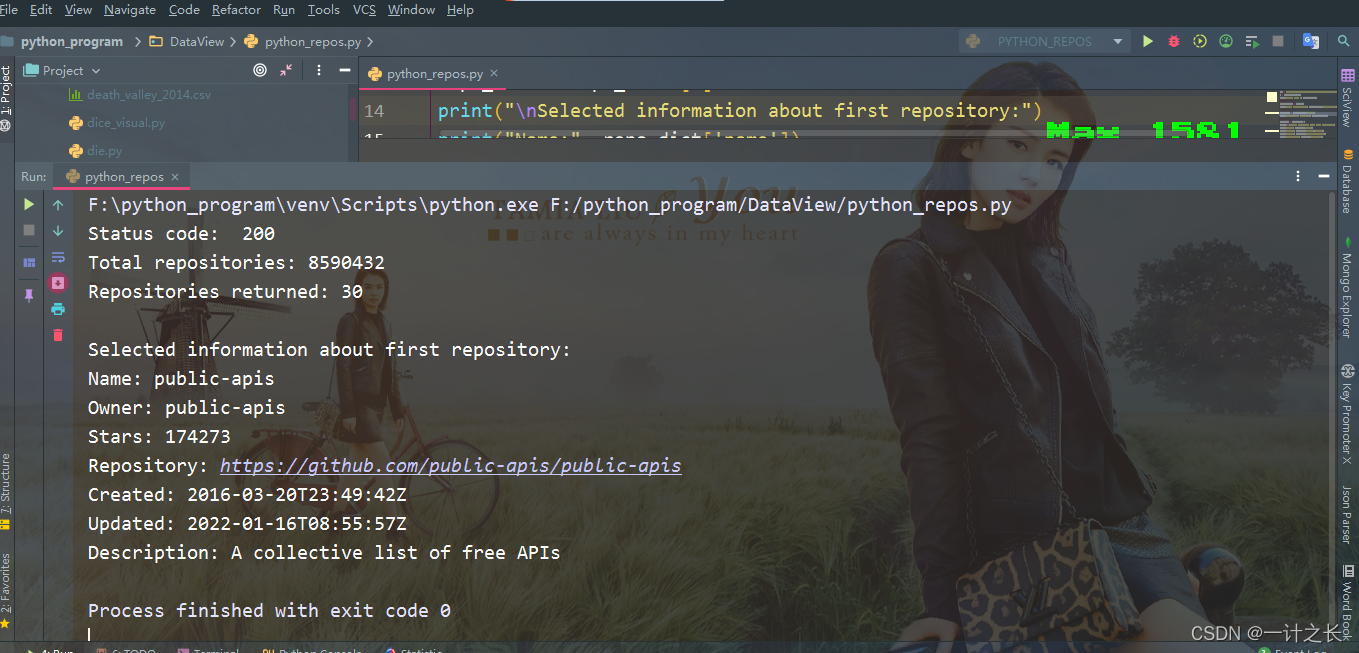Jump down the stack trace with the down arrow
1359x653 pixels.
click(x=58, y=231)
